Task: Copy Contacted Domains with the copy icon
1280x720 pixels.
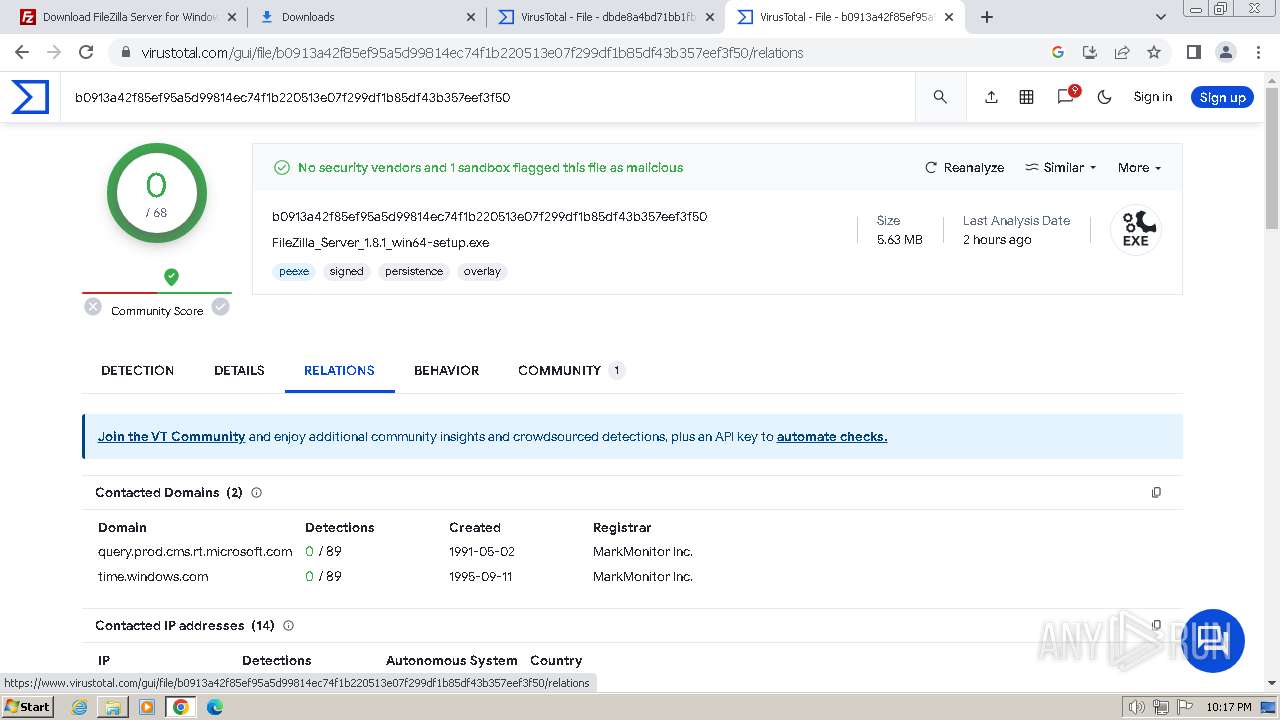Action: point(1156,492)
